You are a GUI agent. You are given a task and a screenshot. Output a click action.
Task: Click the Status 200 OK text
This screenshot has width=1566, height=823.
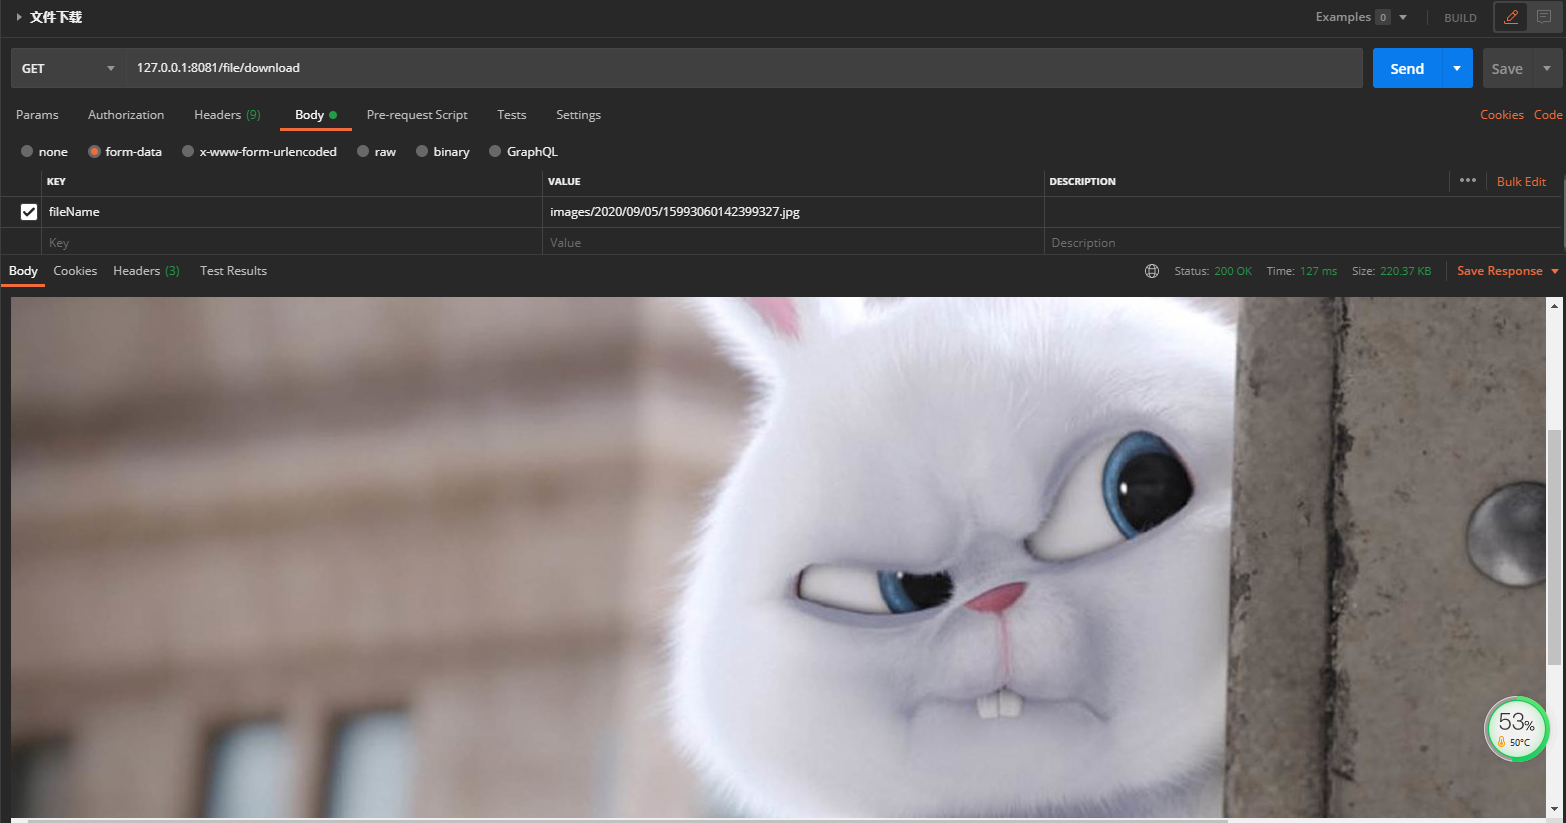point(1213,271)
